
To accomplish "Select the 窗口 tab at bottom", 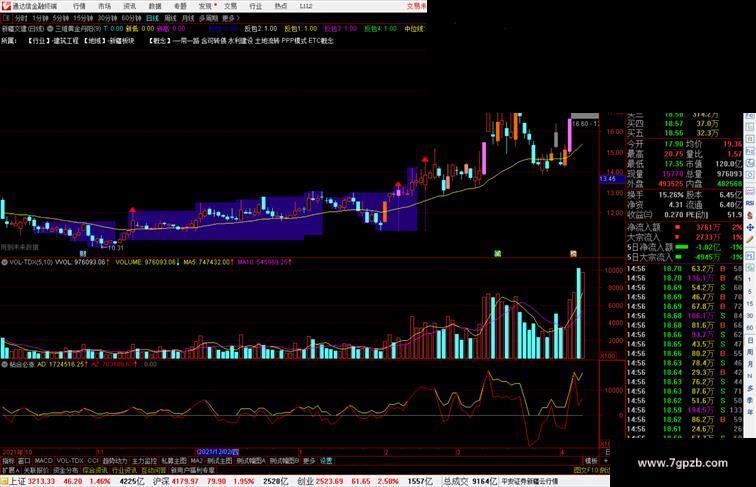I will (24, 461).
